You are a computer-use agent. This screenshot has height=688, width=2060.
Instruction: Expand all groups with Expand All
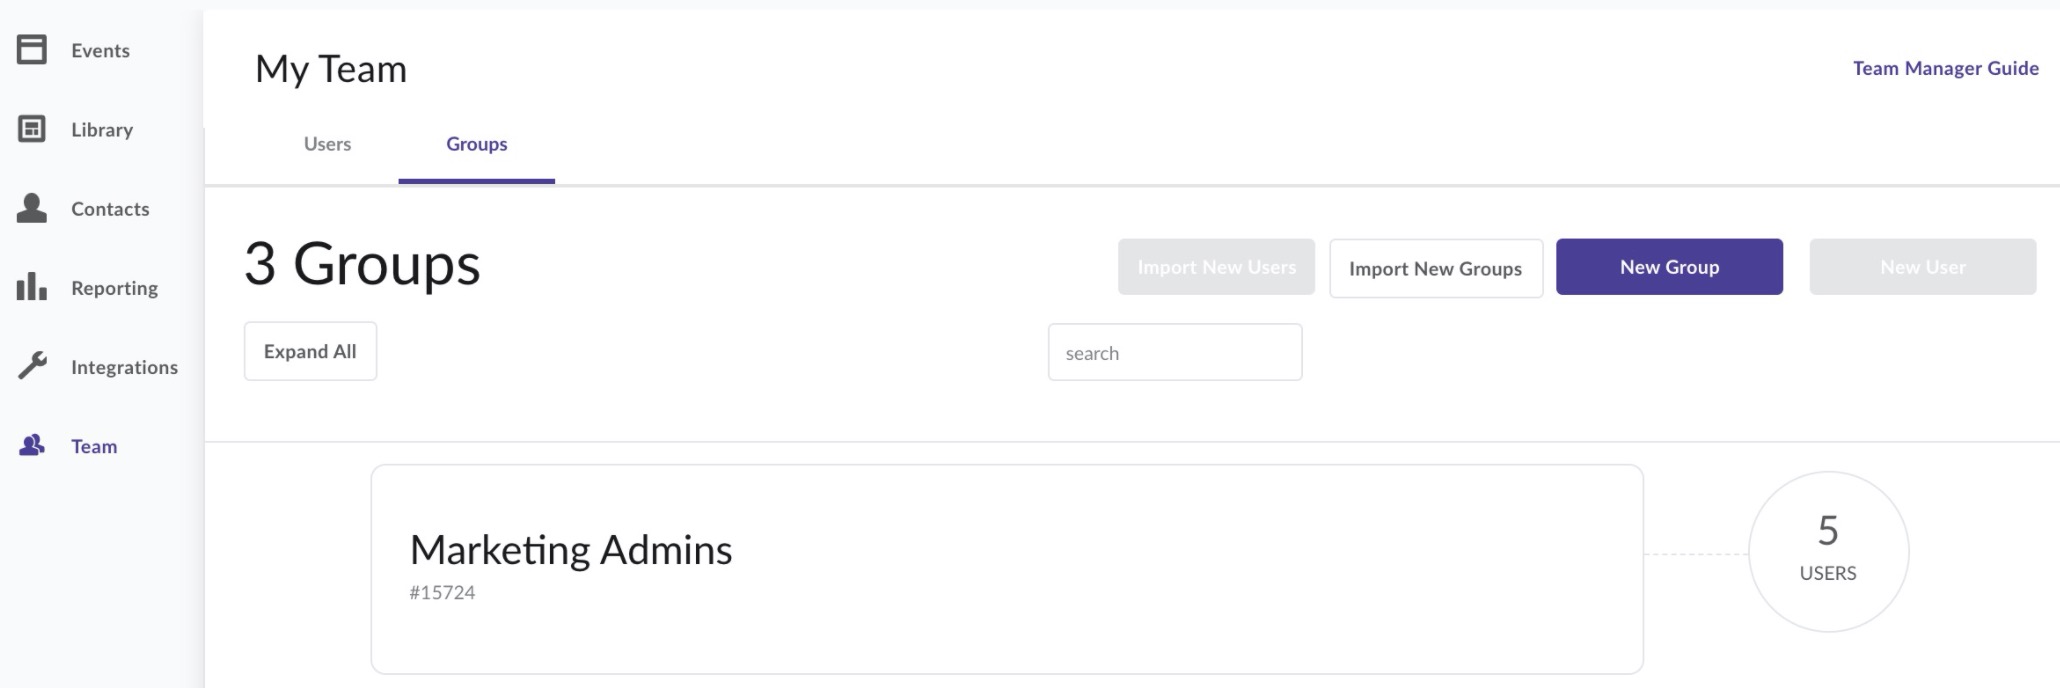coord(310,351)
